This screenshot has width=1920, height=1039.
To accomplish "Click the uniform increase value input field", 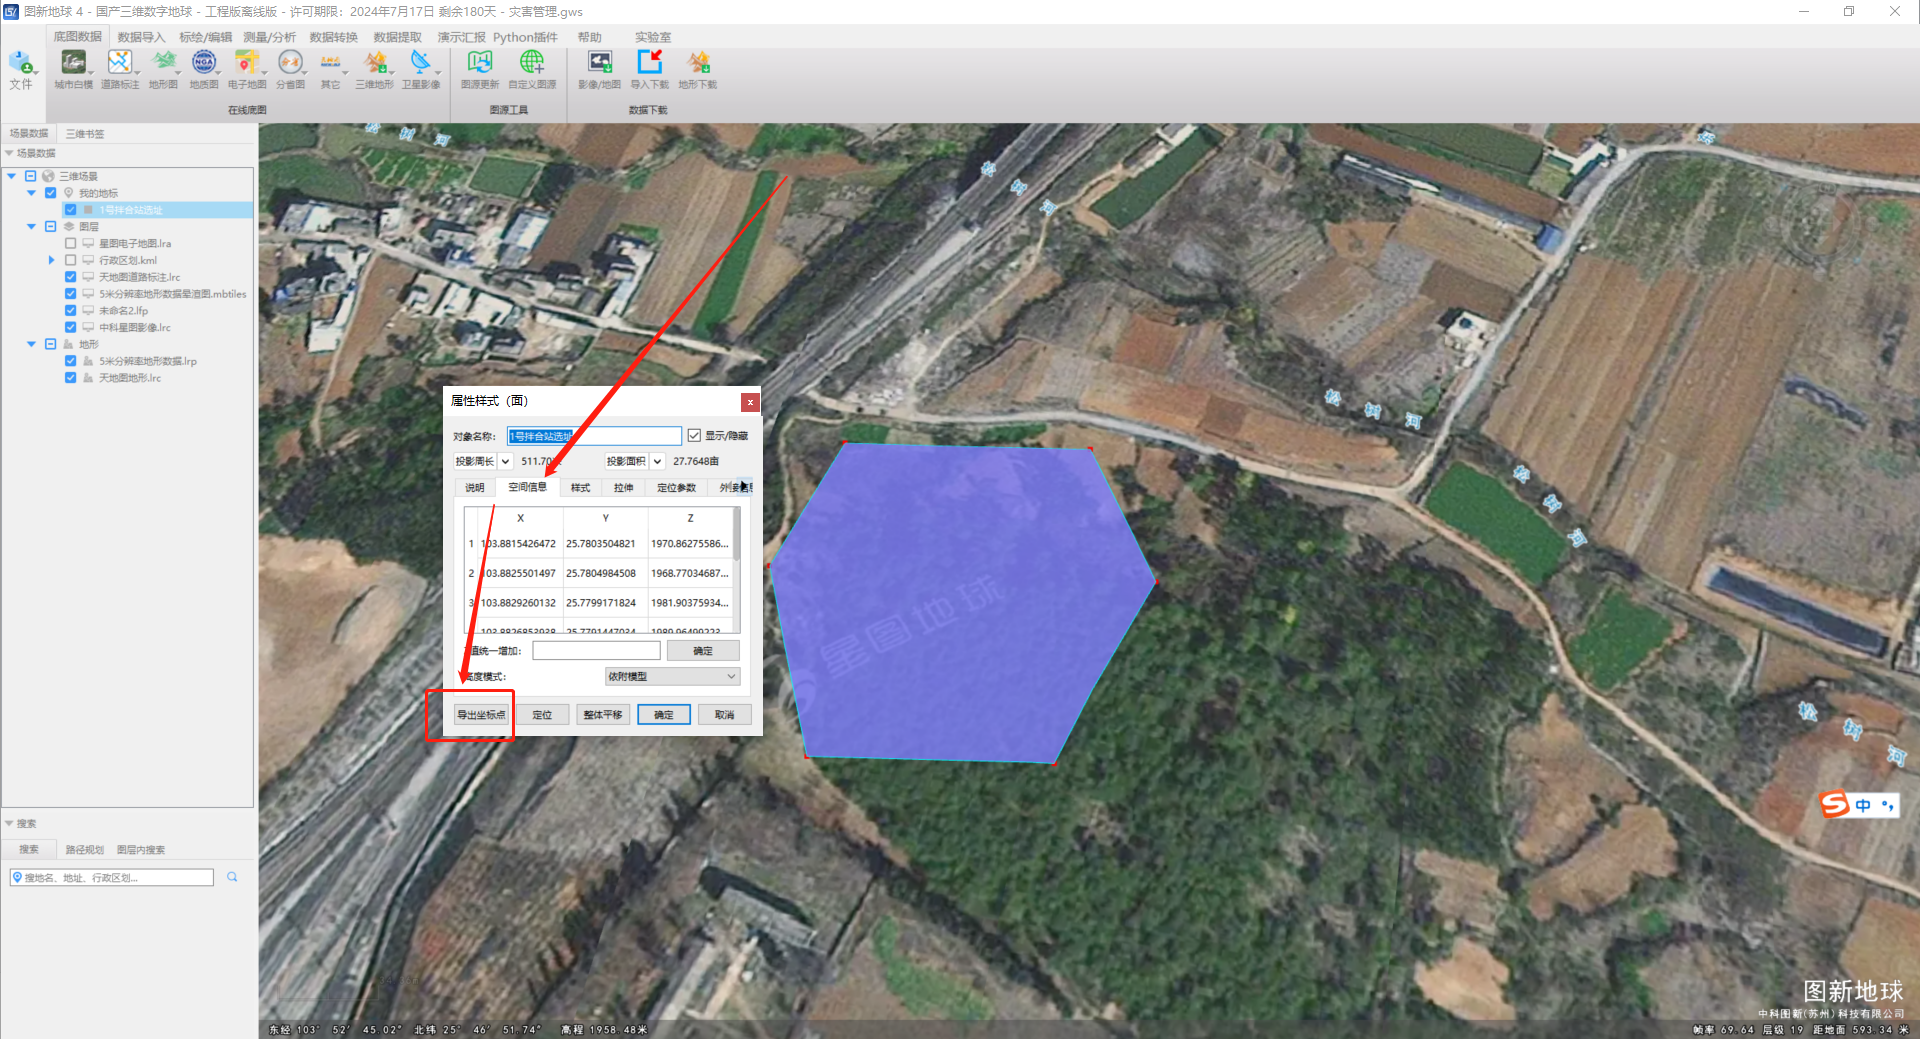I will coord(596,651).
